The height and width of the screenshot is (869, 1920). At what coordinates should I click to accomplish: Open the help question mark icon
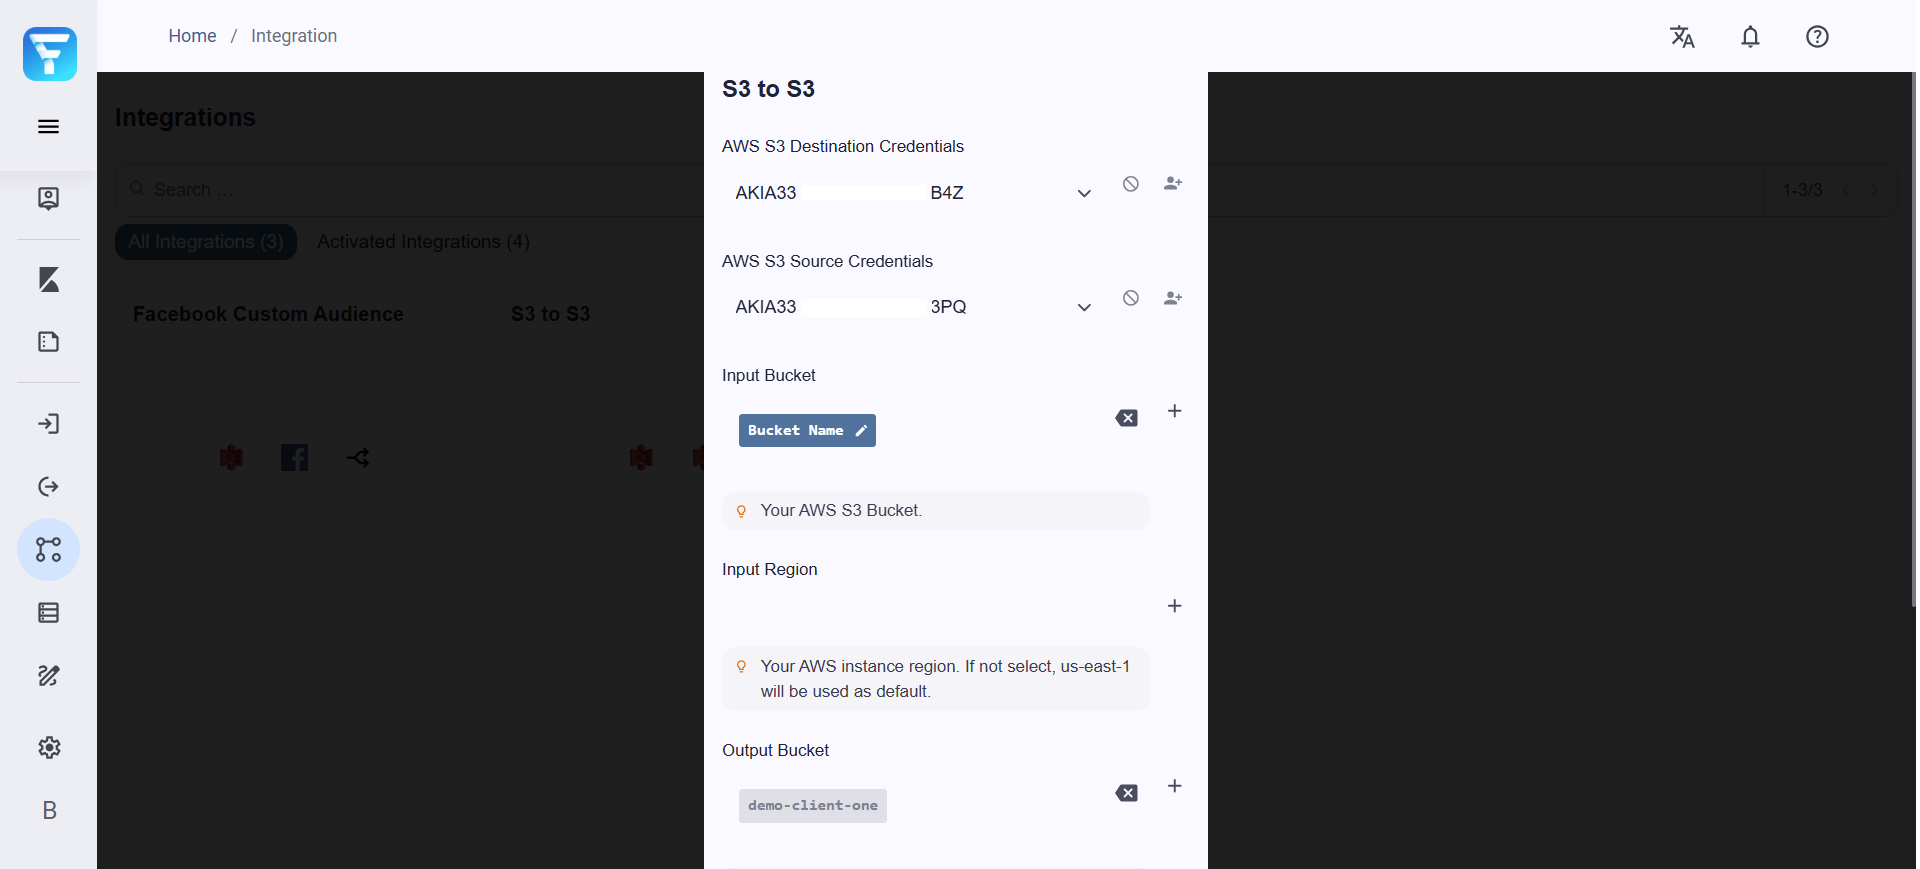tap(1817, 36)
